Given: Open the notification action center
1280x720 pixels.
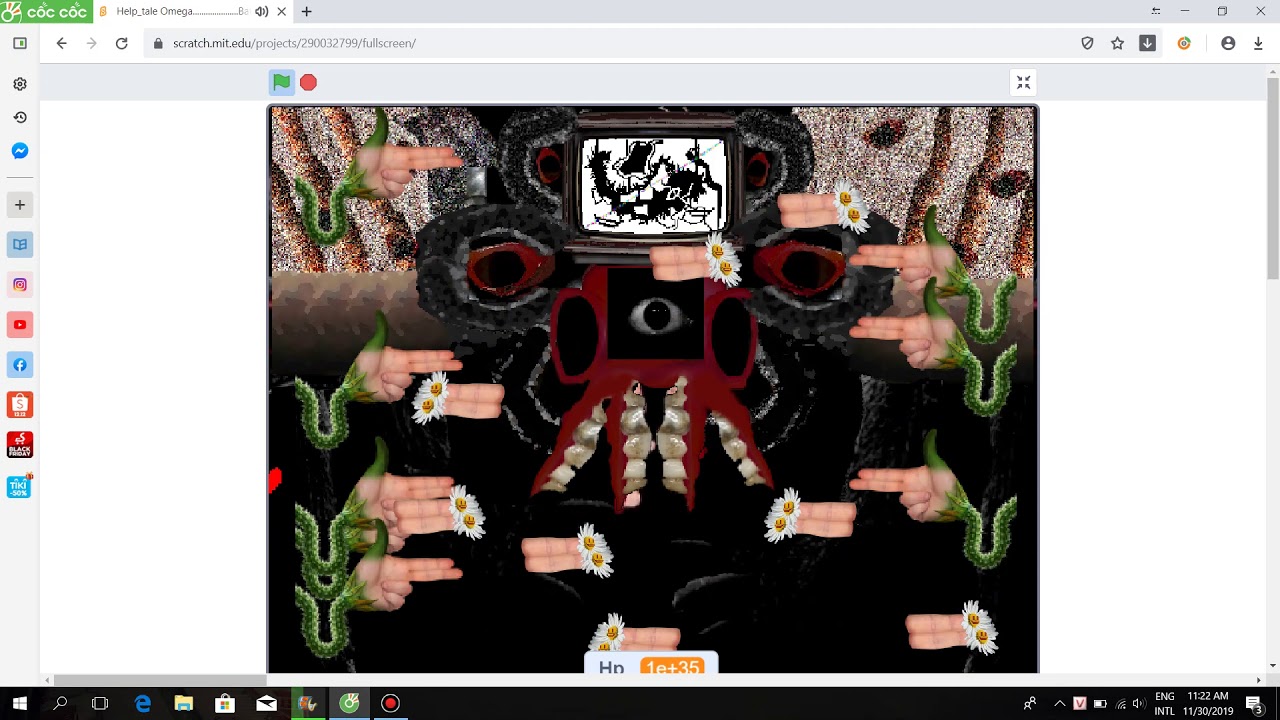Looking at the screenshot, I should pos(1255,704).
